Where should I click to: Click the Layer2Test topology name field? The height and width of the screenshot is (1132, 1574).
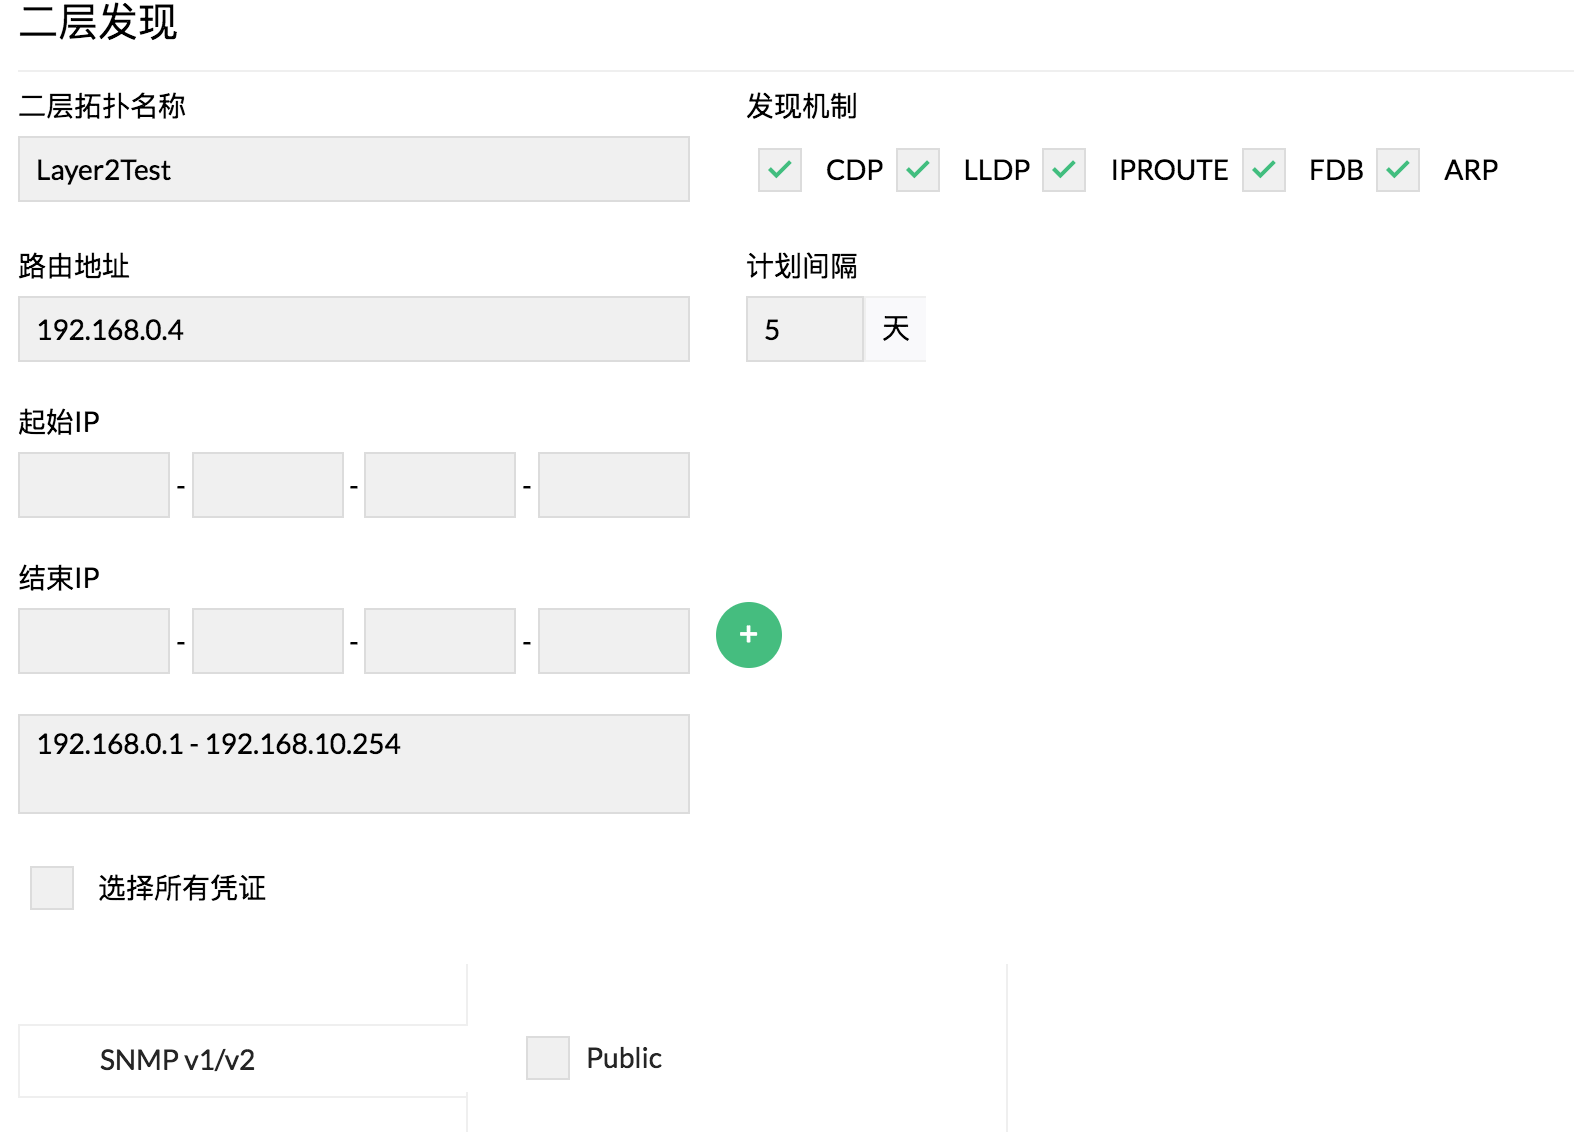[x=353, y=170]
